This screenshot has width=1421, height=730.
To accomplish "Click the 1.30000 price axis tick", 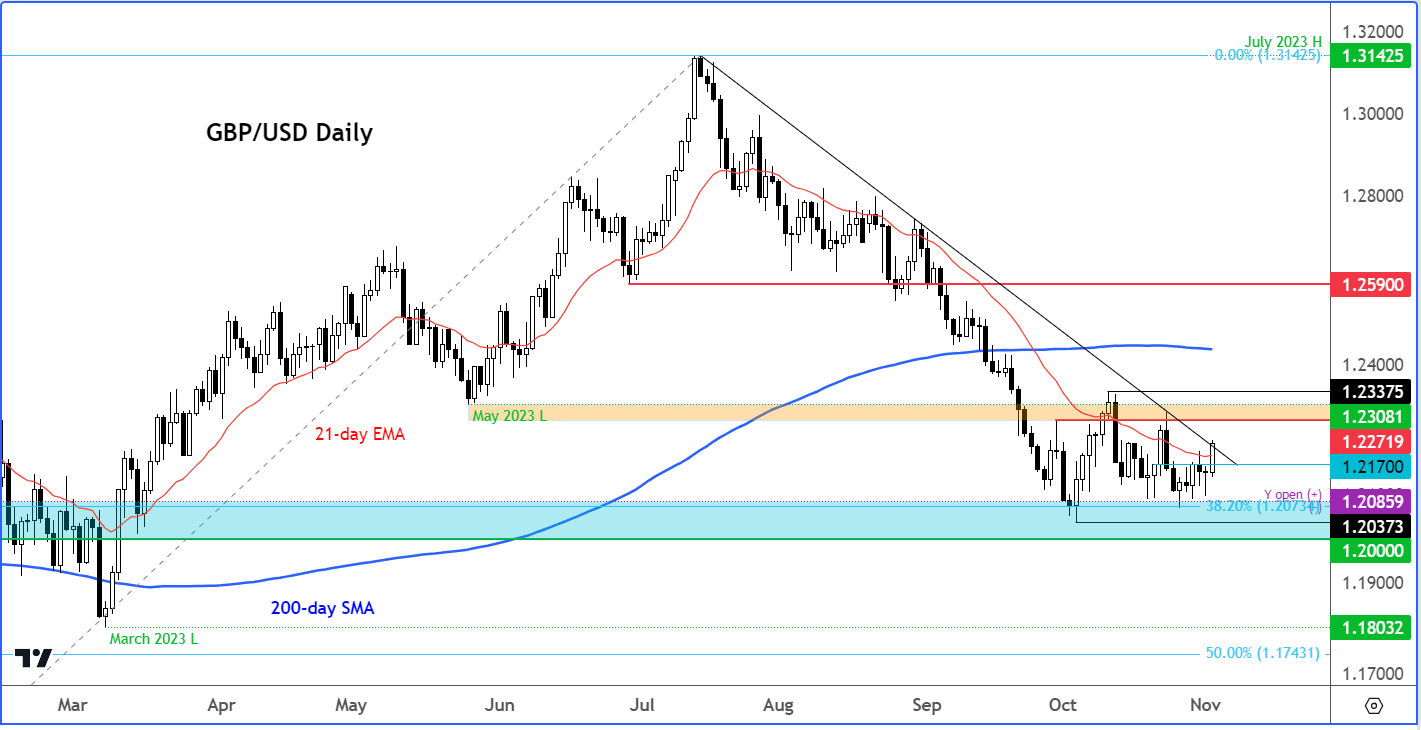I will coord(1375,113).
